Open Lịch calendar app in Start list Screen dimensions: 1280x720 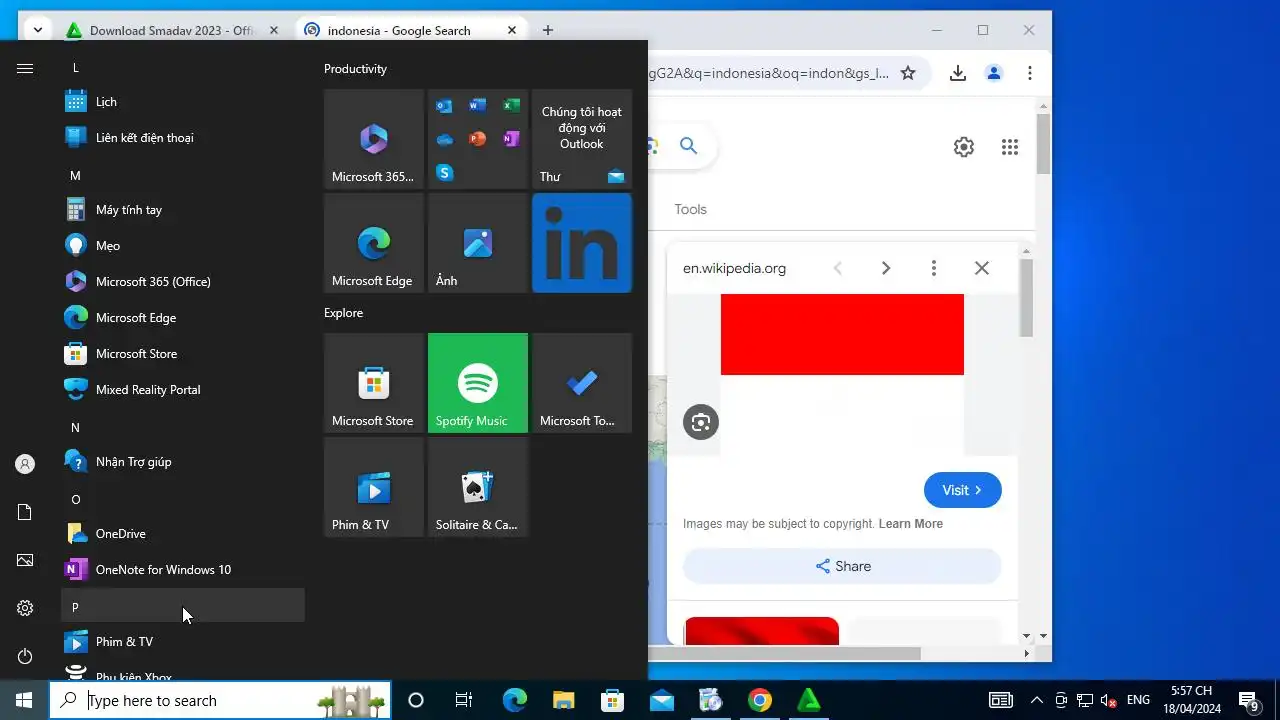coord(183,102)
